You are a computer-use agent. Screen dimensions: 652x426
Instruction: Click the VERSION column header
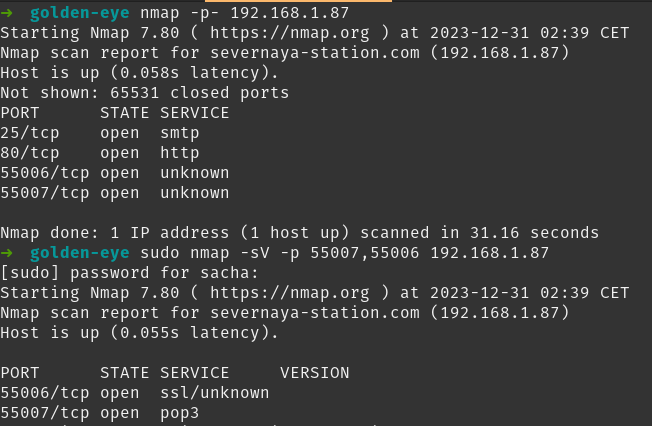(315, 373)
